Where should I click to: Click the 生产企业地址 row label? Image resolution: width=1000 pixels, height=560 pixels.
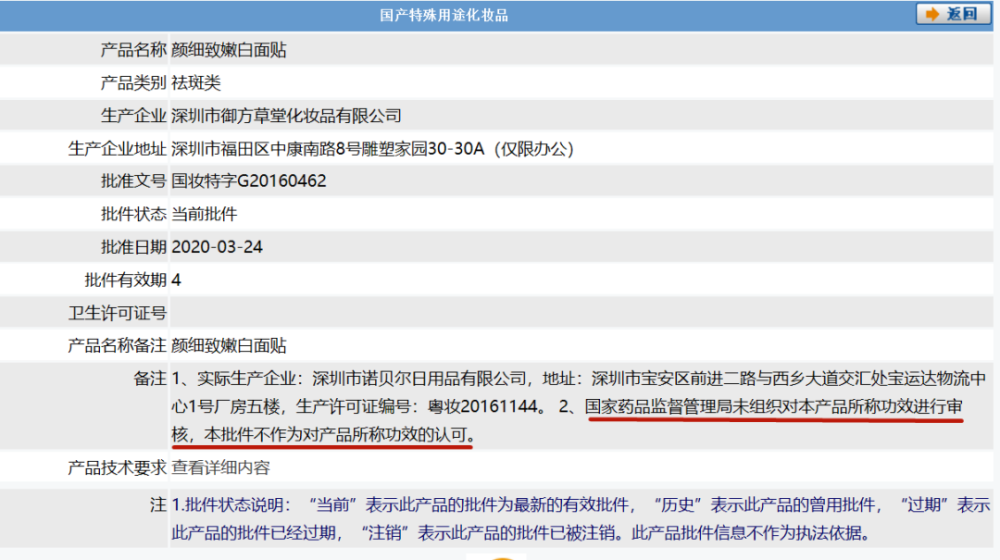pyautogui.click(x=117, y=149)
